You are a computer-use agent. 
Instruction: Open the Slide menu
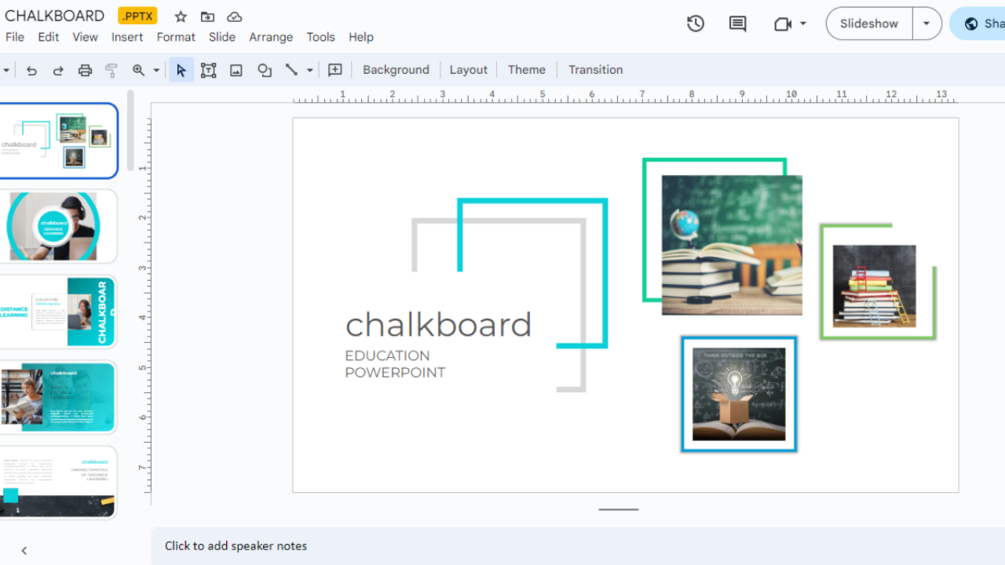(222, 37)
